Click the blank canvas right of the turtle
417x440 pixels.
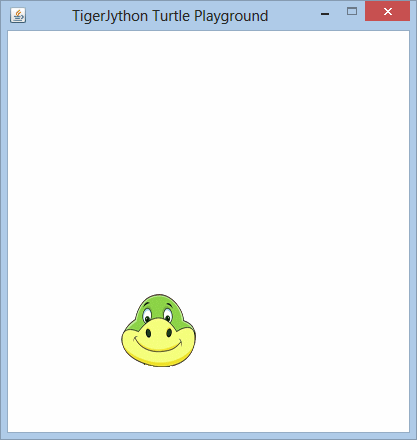tap(300, 330)
